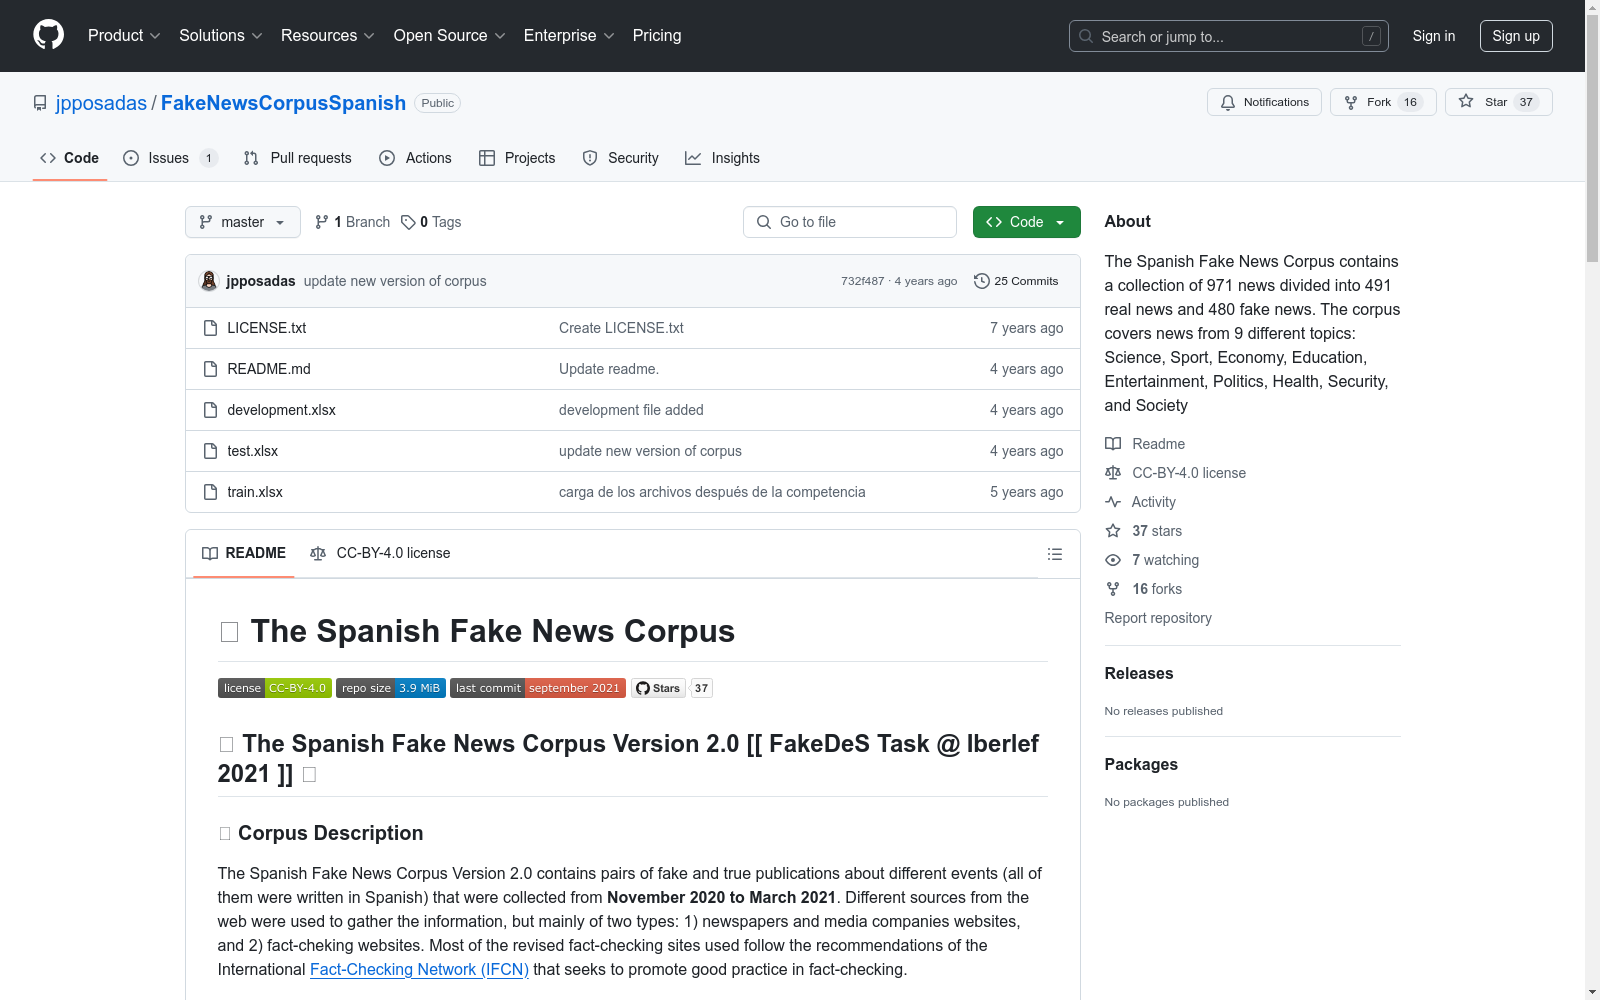Click Sign in link
1600x1000 pixels.
pyautogui.click(x=1433, y=36)
